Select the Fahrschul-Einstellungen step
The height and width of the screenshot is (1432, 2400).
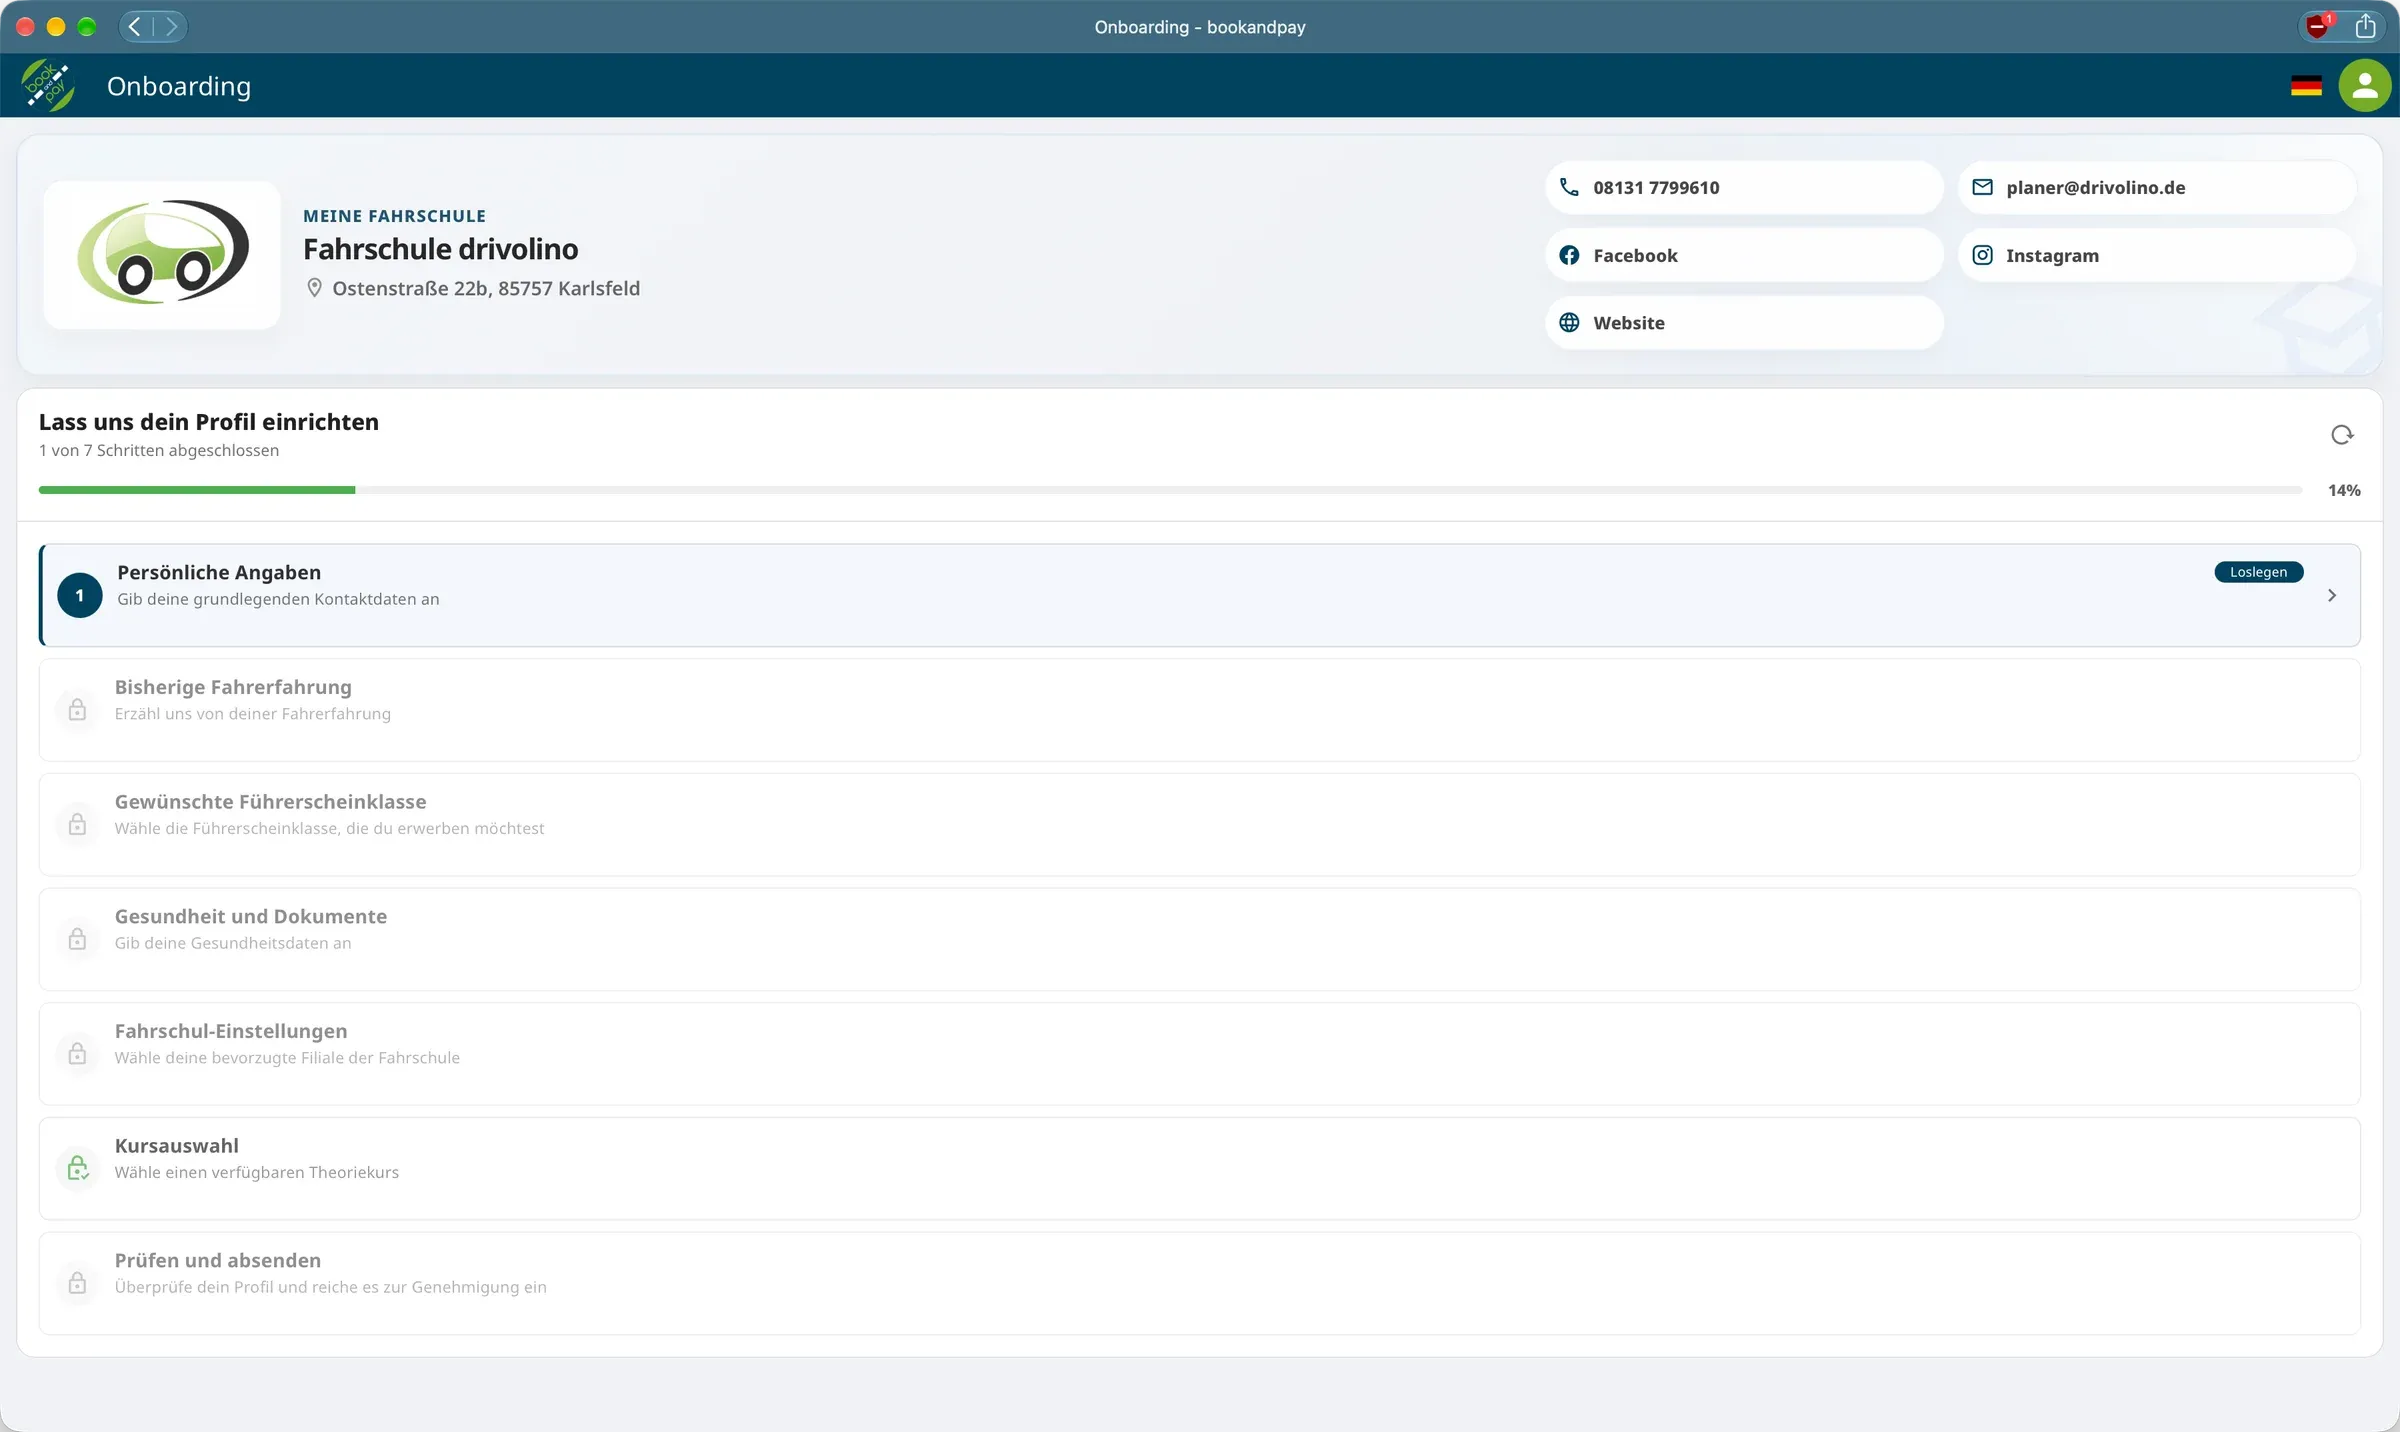click(x=1199, y=1054)
